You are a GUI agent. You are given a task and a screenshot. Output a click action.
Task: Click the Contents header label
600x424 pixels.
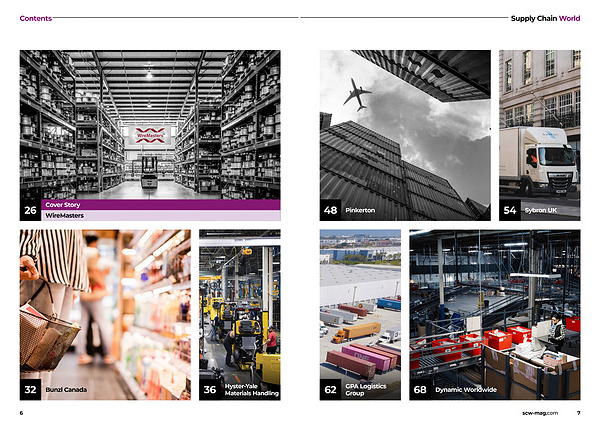36,18
